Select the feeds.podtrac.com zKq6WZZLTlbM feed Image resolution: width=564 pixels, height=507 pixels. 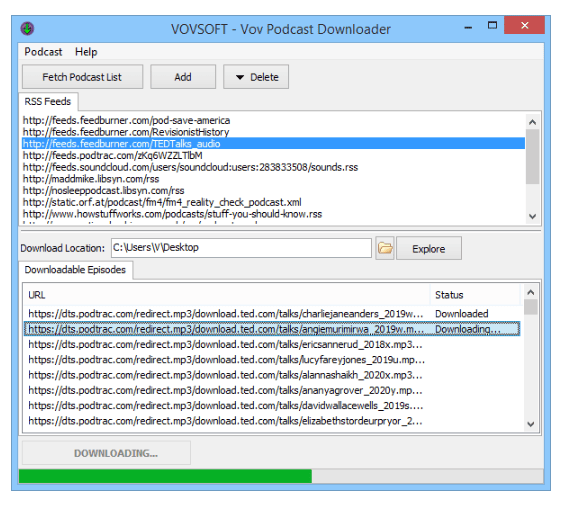click(273, 155)
